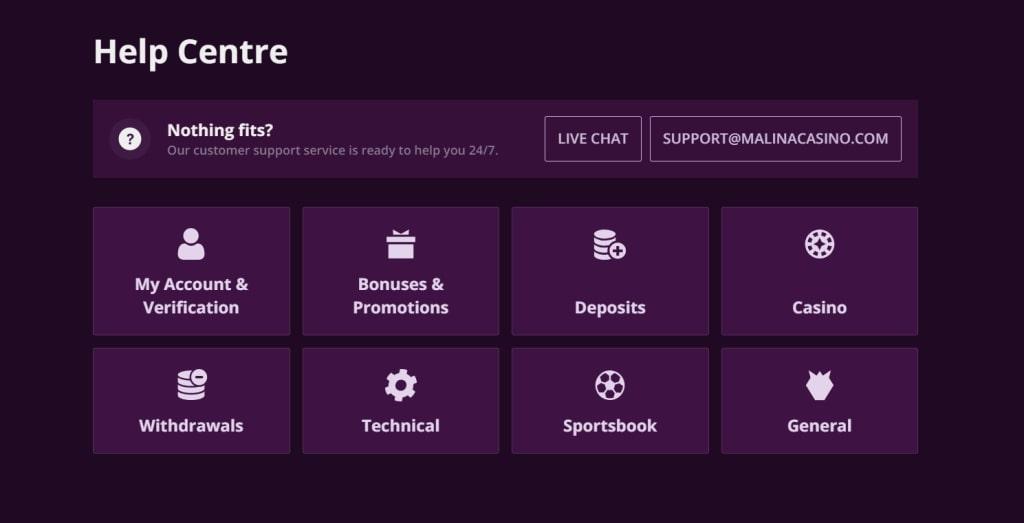The width and height of the screenshot is (1024, 523).
Task: Click the casino chip icon
Action: (819, 244)
